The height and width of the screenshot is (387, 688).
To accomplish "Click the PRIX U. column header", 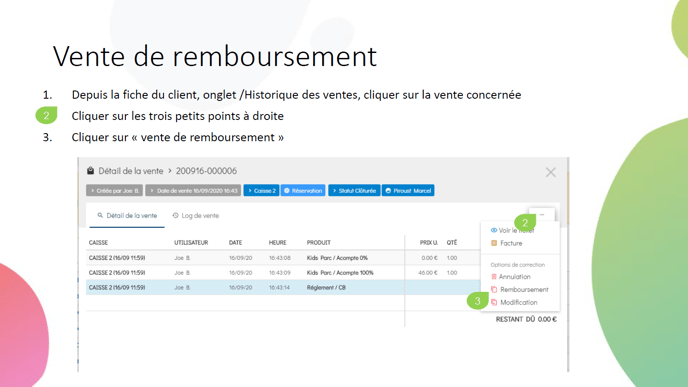I will [429, 243].
